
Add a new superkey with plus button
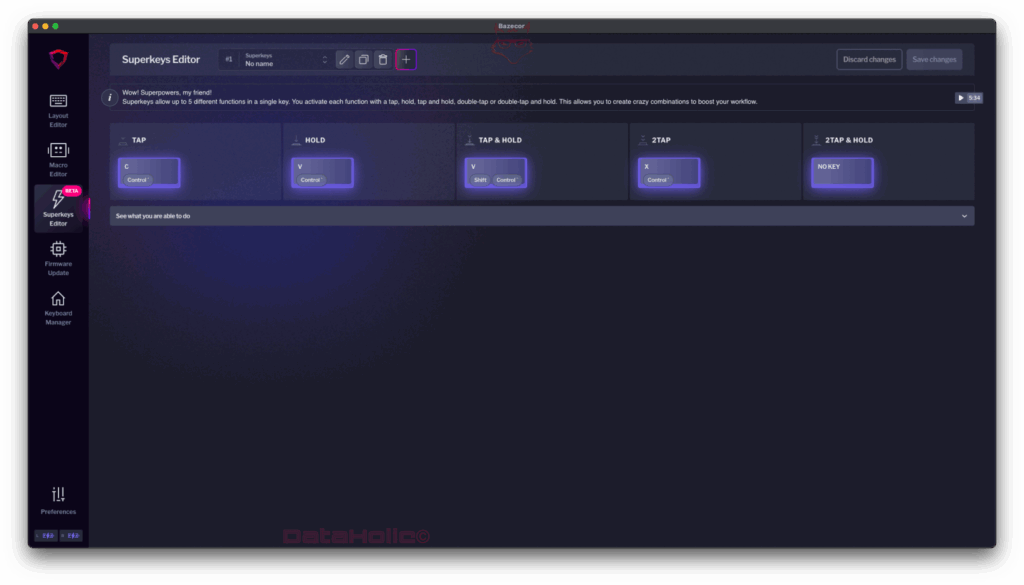point(406,60)
